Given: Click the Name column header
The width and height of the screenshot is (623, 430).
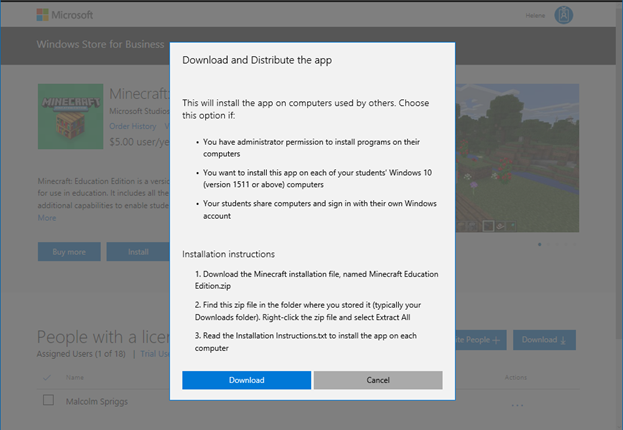Looking at the screenshot, I should click(75, 377).
